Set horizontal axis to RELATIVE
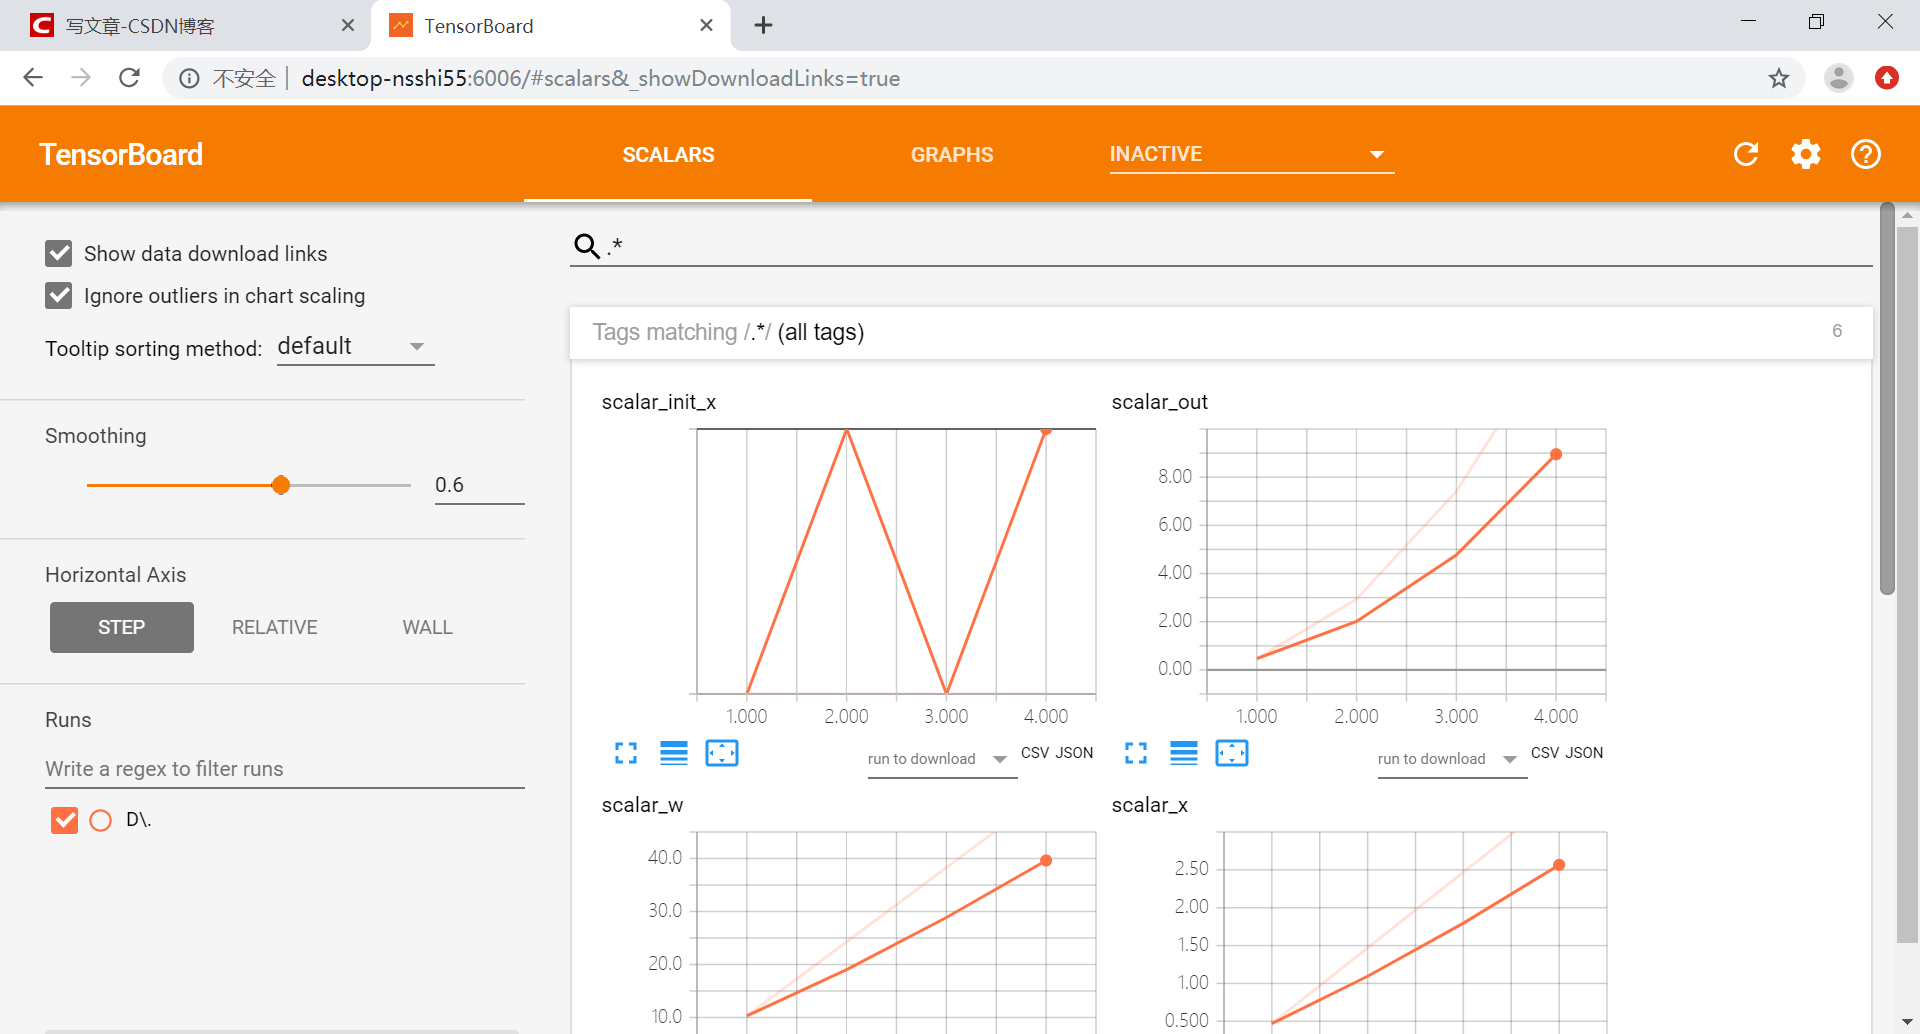The width and height of the screenshot is (1920, 1034). click(x=274, y=627)
